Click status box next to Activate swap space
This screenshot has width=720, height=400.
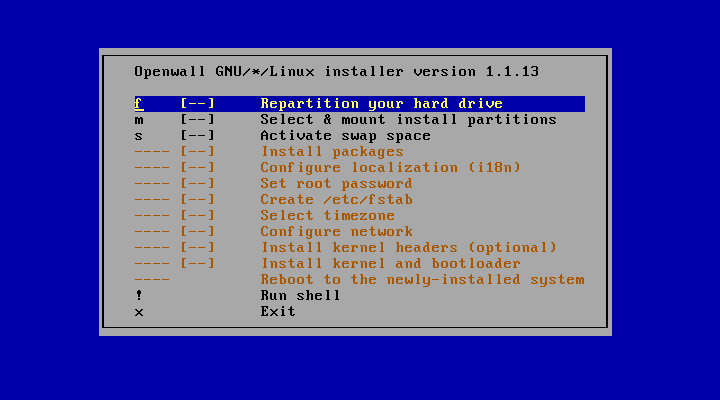click(198, 136)
